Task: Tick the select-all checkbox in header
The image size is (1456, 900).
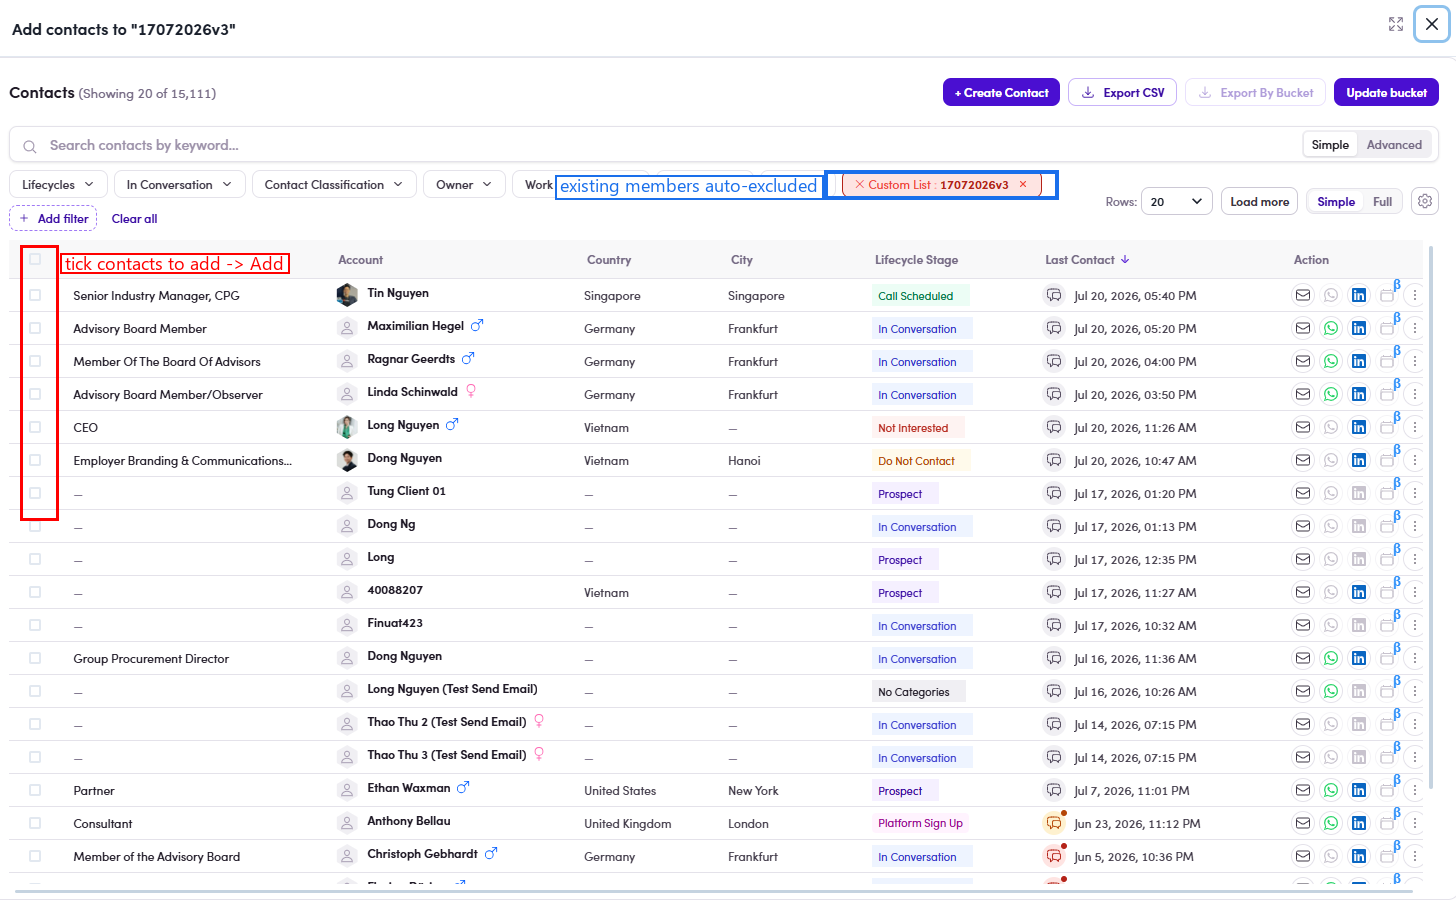Action: coord(36,259)
